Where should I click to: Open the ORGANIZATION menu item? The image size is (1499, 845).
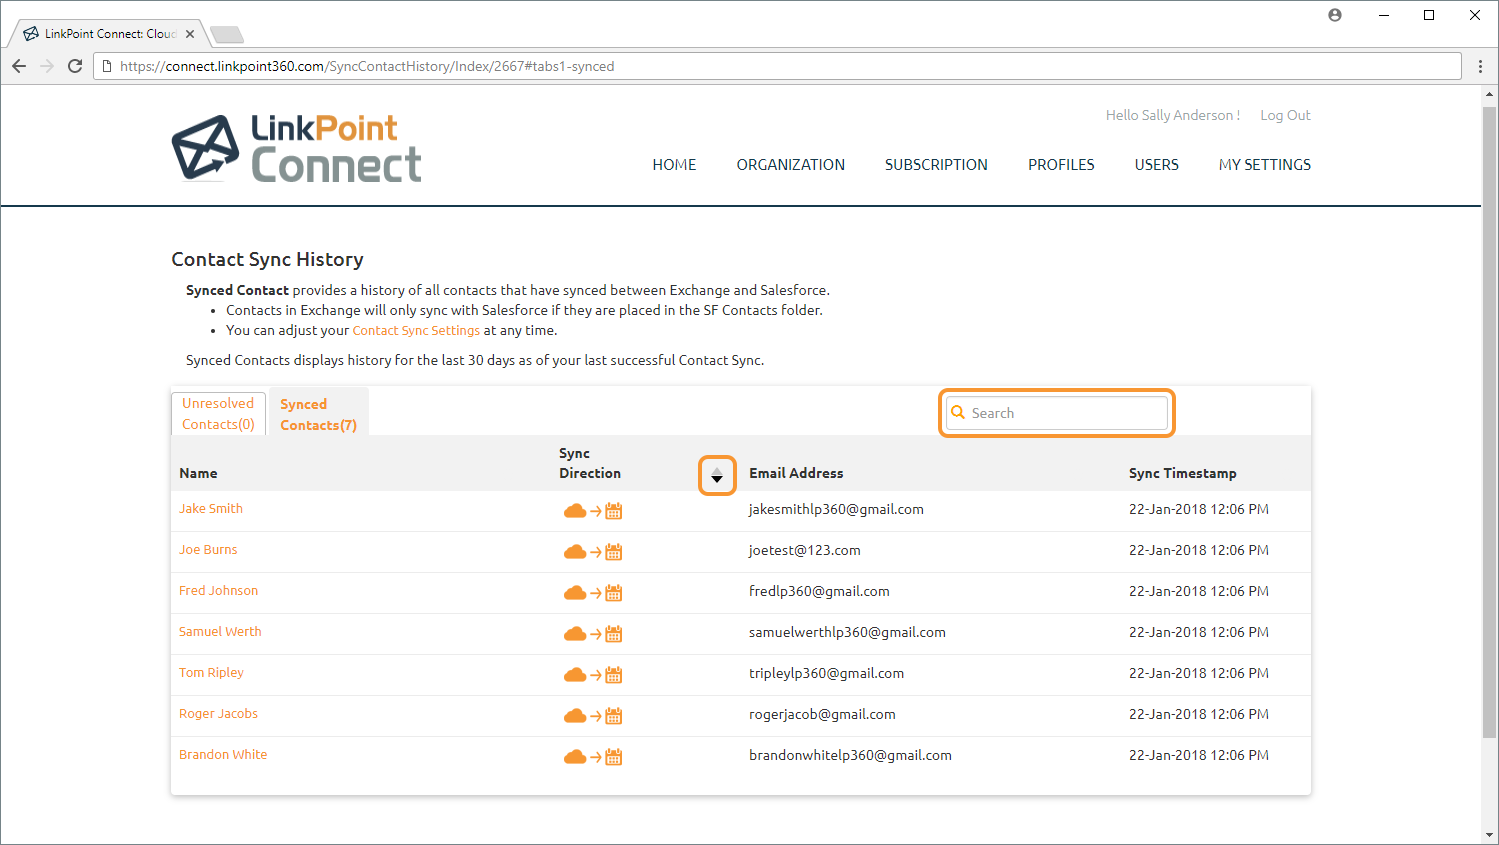(791, 165)
